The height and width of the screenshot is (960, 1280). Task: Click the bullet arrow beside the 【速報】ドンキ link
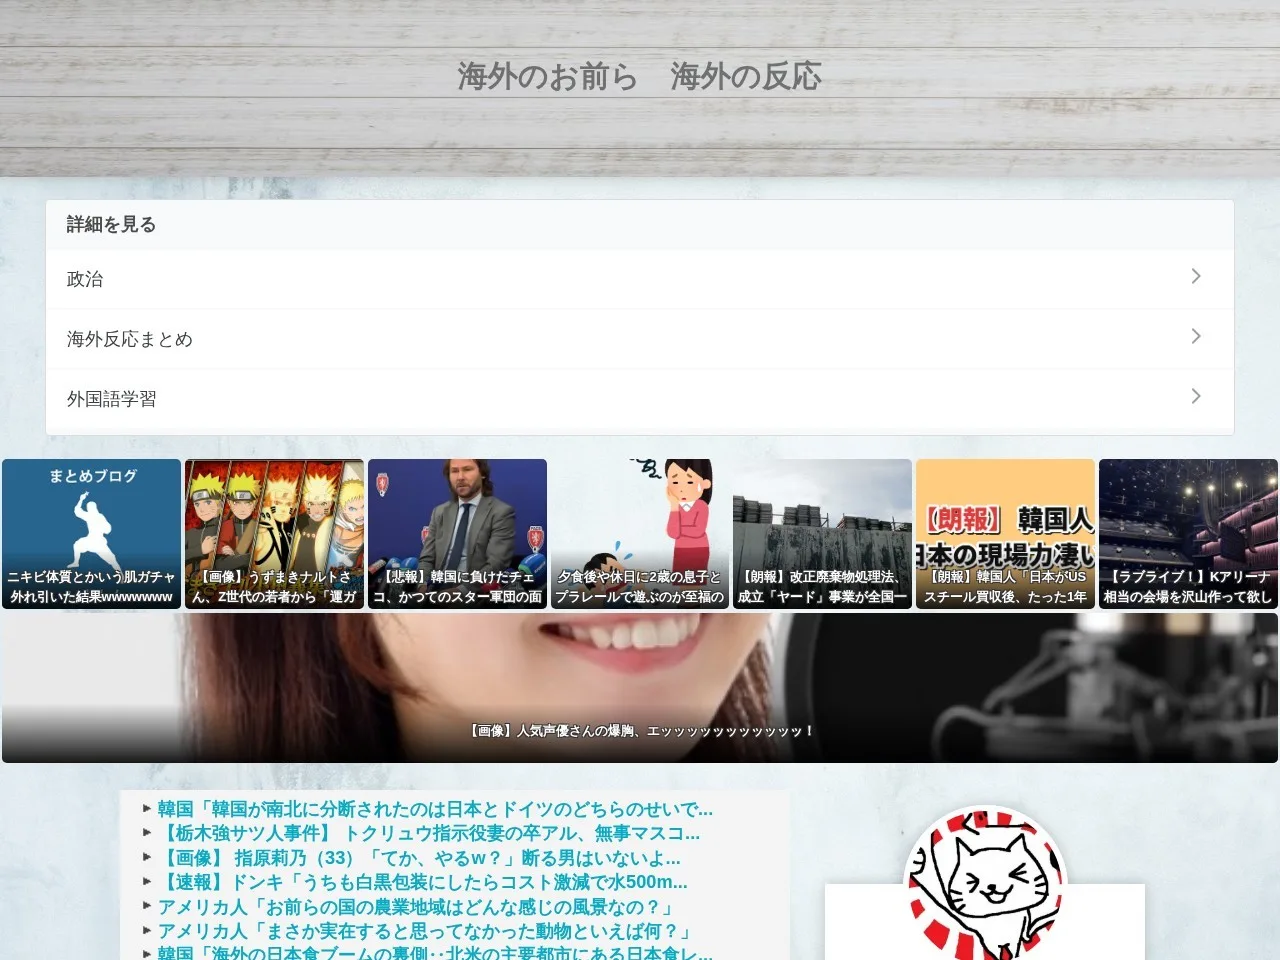tap(147, 882)
